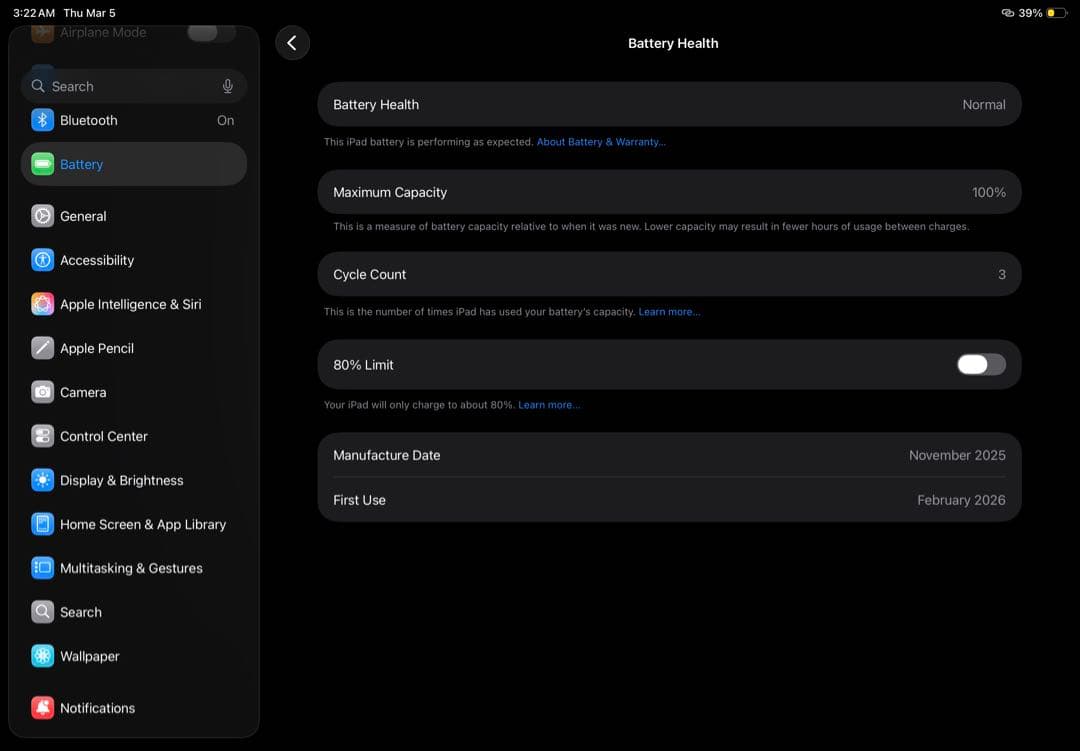Tap the focus status icon near 39%
Image resolution: width=1080 pixels, height=751 pixels.
[1007, 13]
